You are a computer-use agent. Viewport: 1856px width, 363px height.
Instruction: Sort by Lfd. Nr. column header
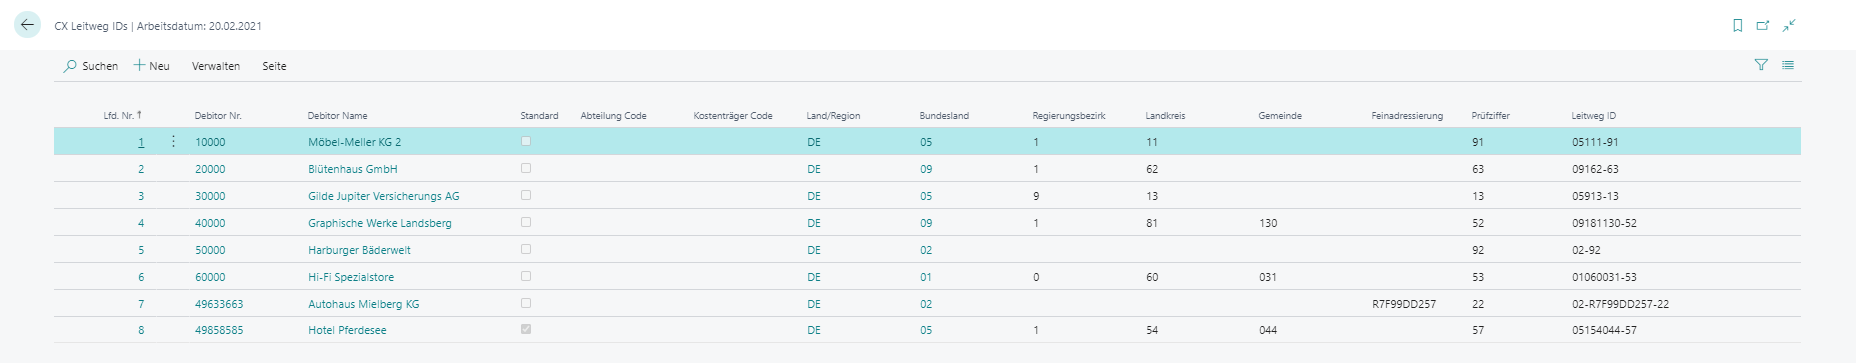point(122,116)
